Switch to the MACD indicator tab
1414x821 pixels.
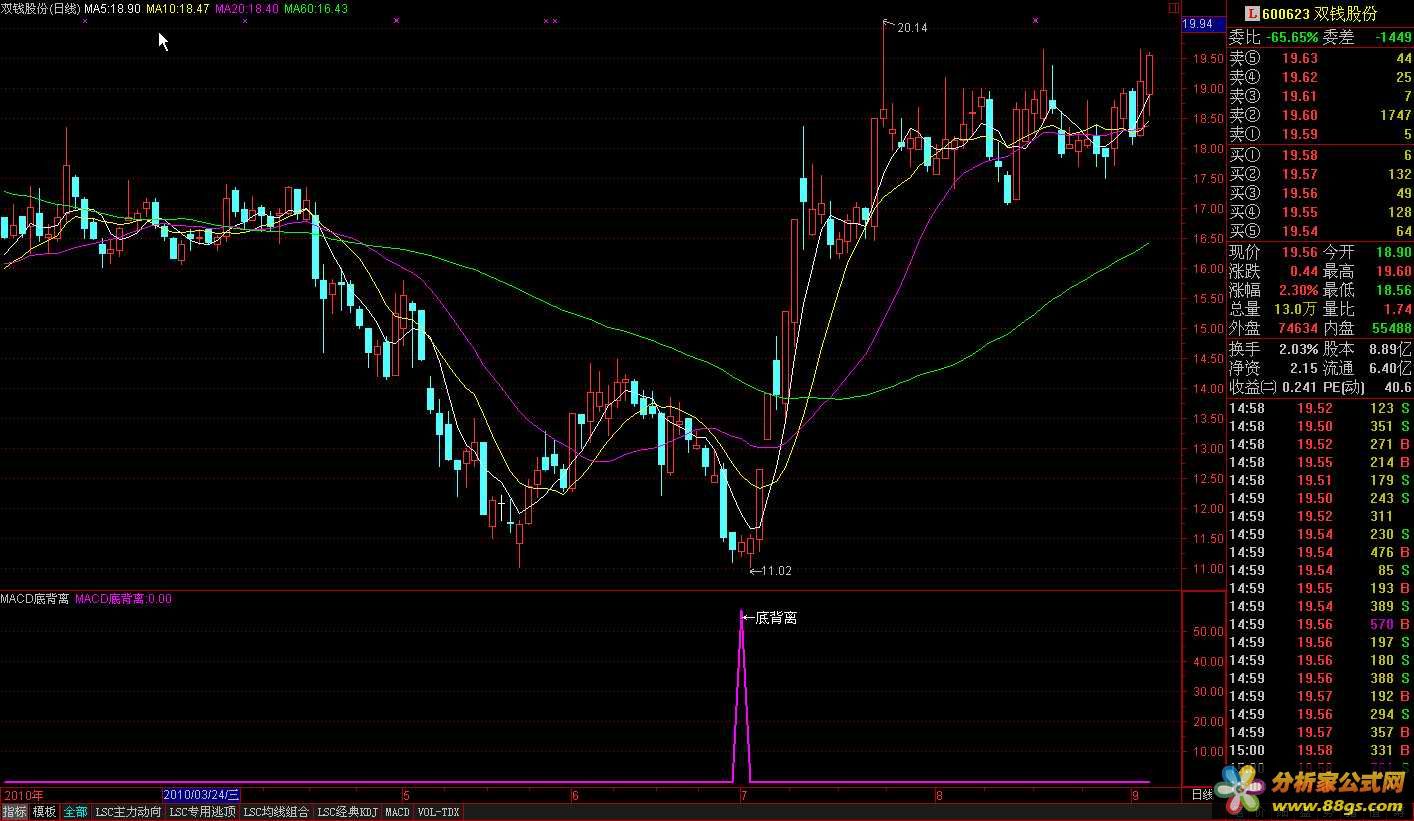pos(397,812)
